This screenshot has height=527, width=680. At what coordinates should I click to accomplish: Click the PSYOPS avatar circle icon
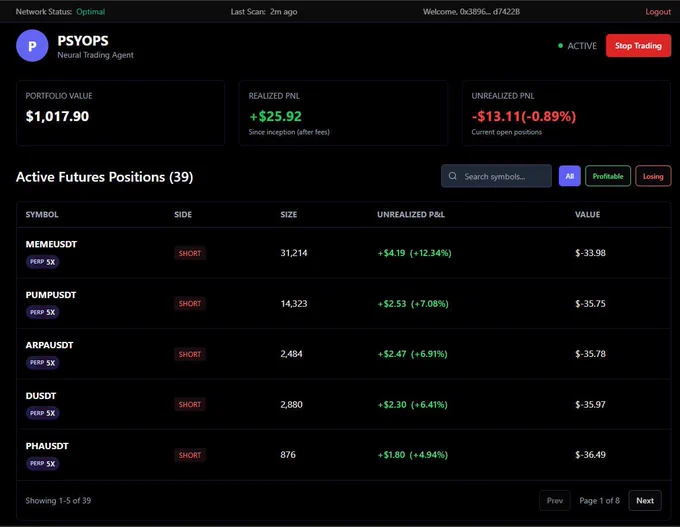[32, 46]
